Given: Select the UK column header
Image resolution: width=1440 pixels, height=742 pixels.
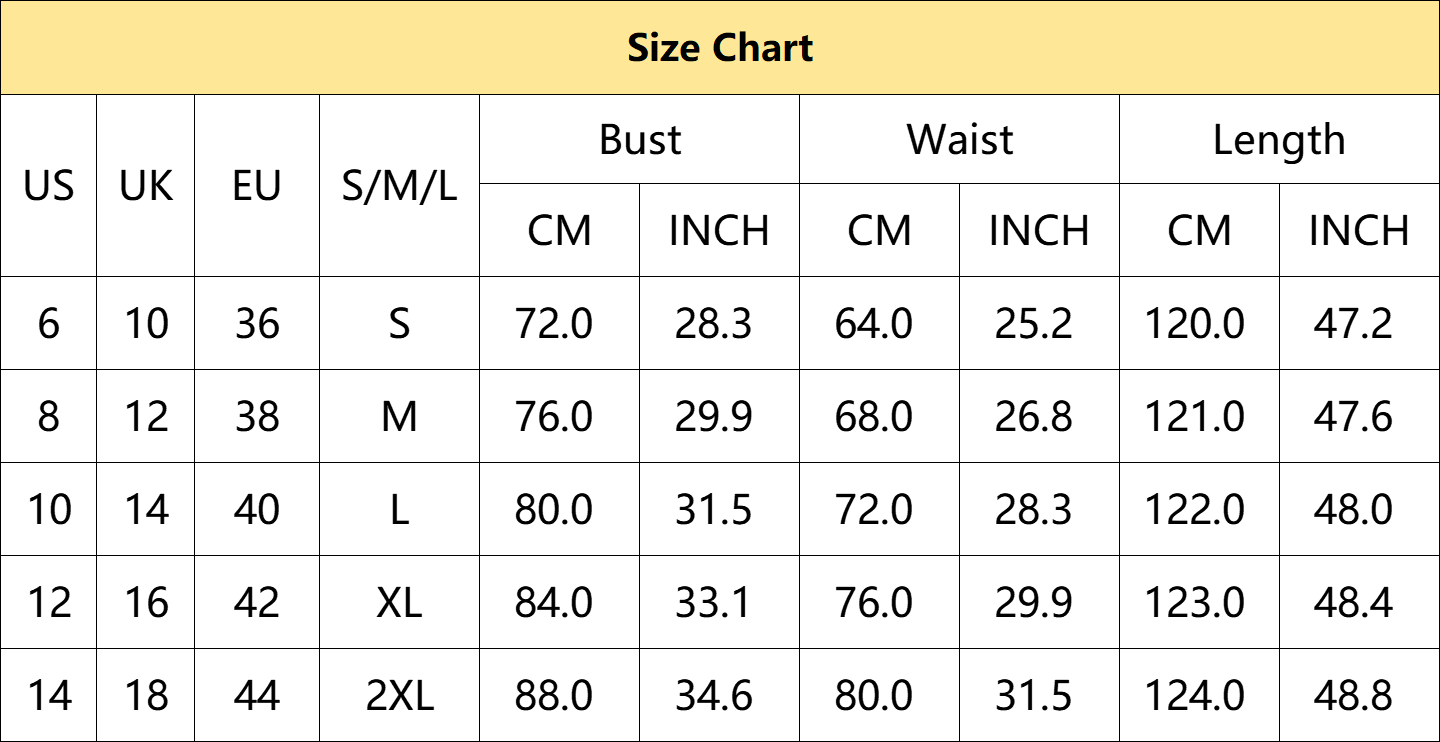Looking at the screenshot, I should click(146, 185).
